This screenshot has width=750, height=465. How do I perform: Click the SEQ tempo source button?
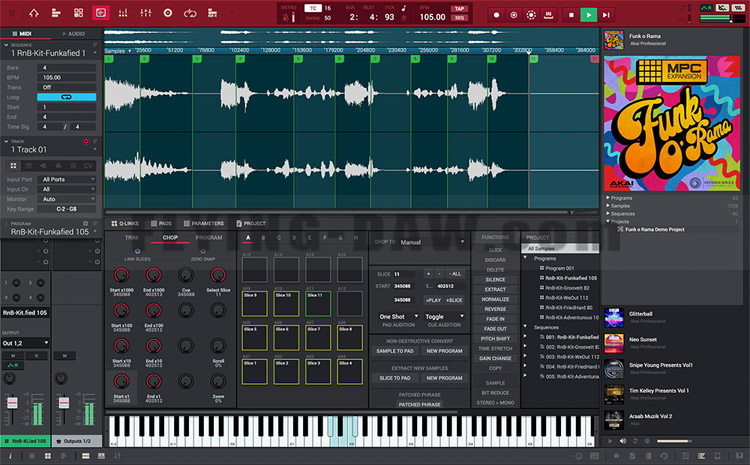(x=459, y=18)
